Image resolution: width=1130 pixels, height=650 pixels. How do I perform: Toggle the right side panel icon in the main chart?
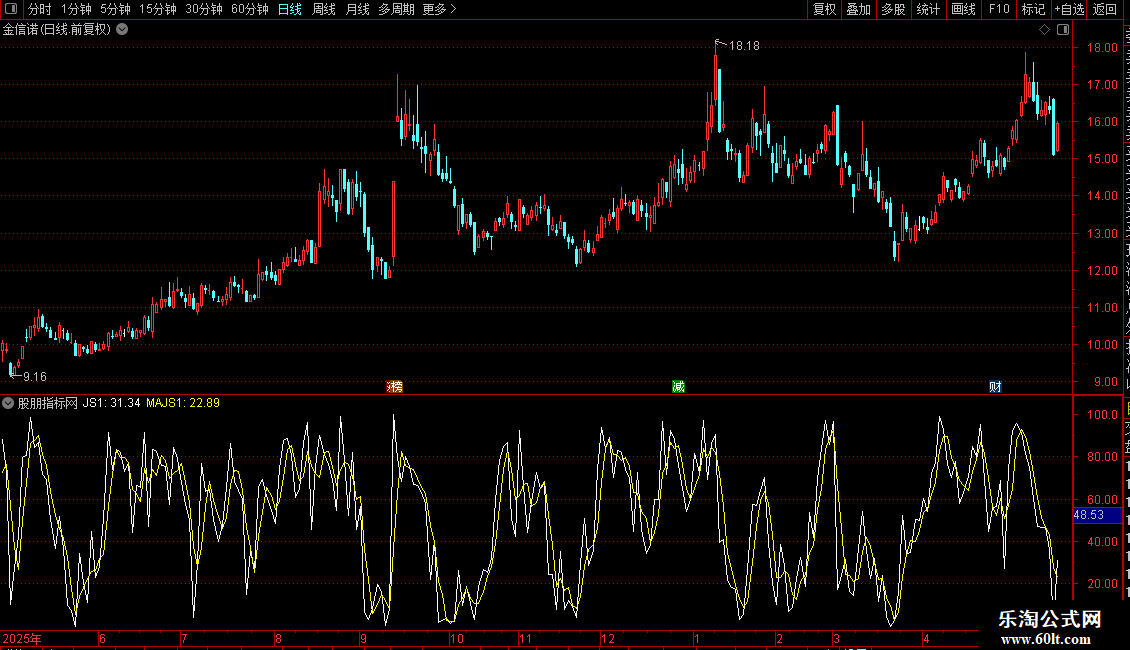(1063, 30)
